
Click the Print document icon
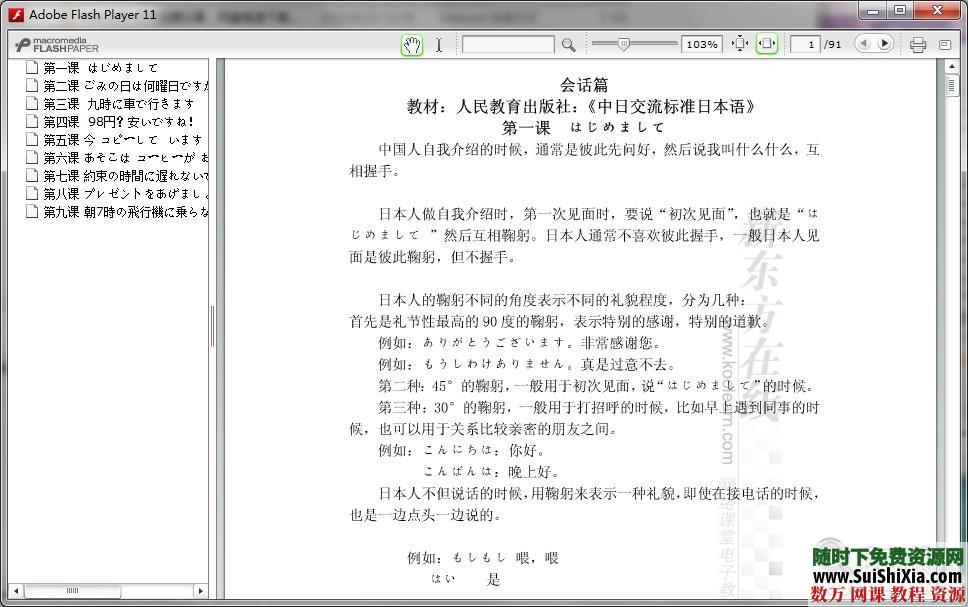[918, 44]
